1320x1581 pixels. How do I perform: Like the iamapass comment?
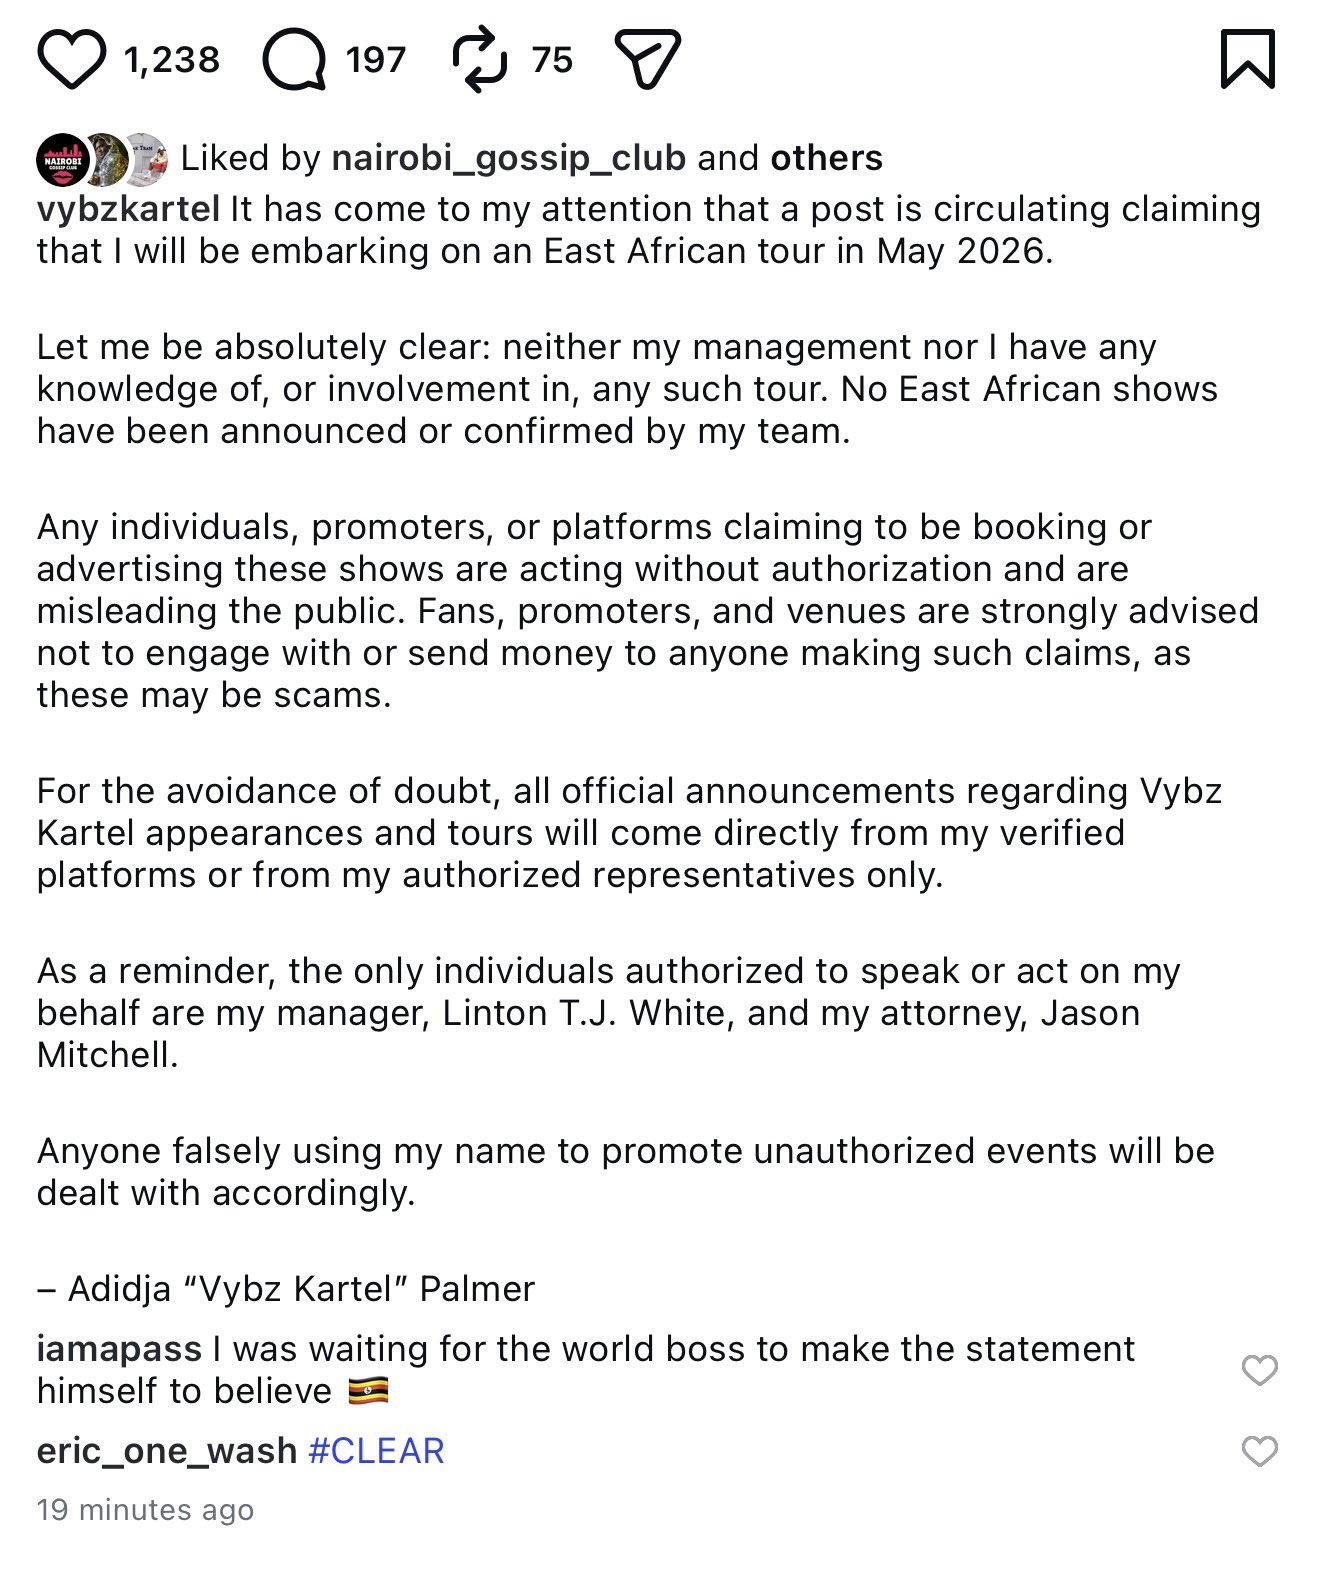pos(1259,1369)
